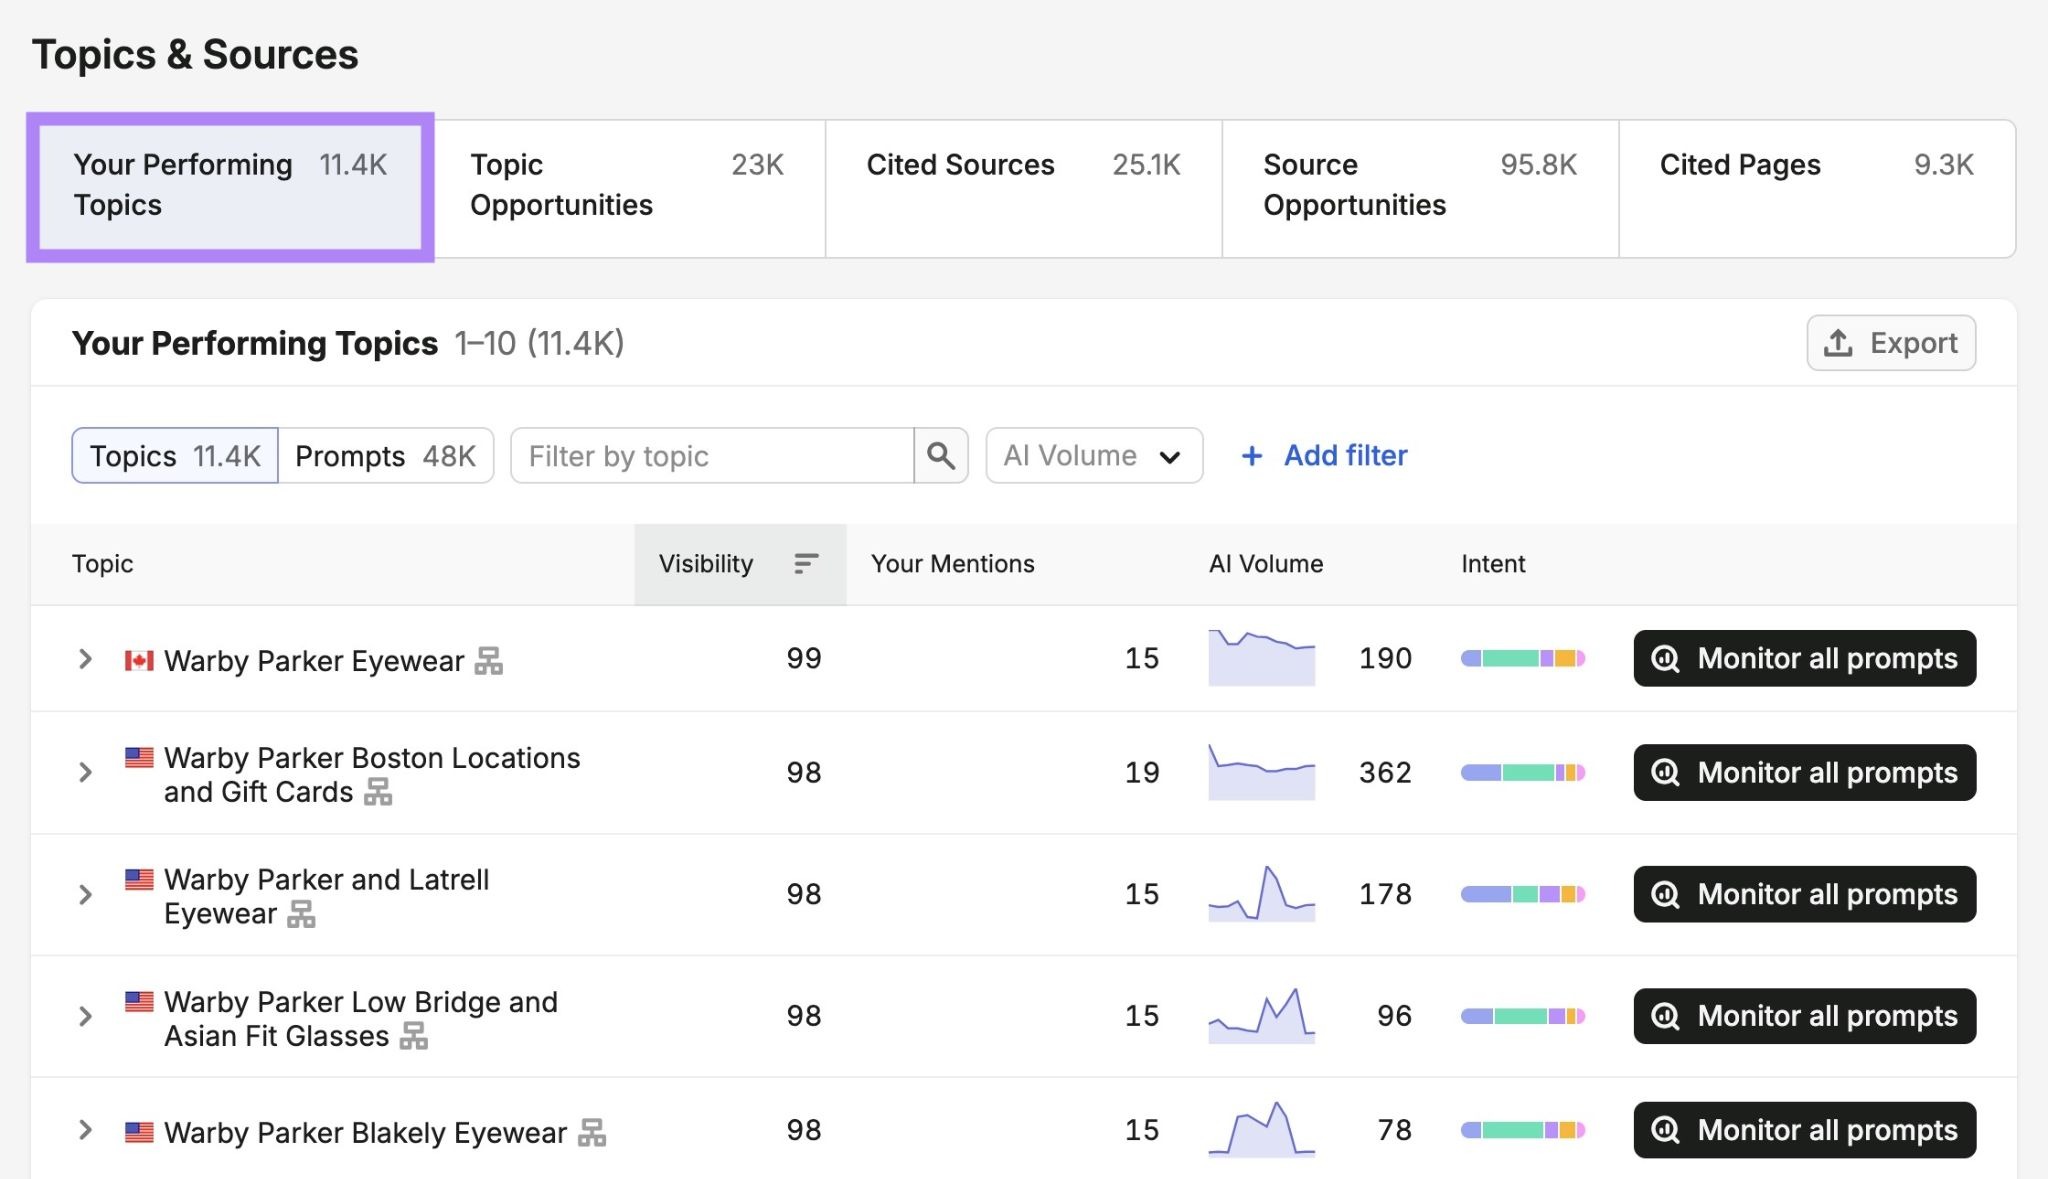This screenshot has height=1179, width=2048.
Task: Open the Cited Pages tab
Action: pos(1817,189)
